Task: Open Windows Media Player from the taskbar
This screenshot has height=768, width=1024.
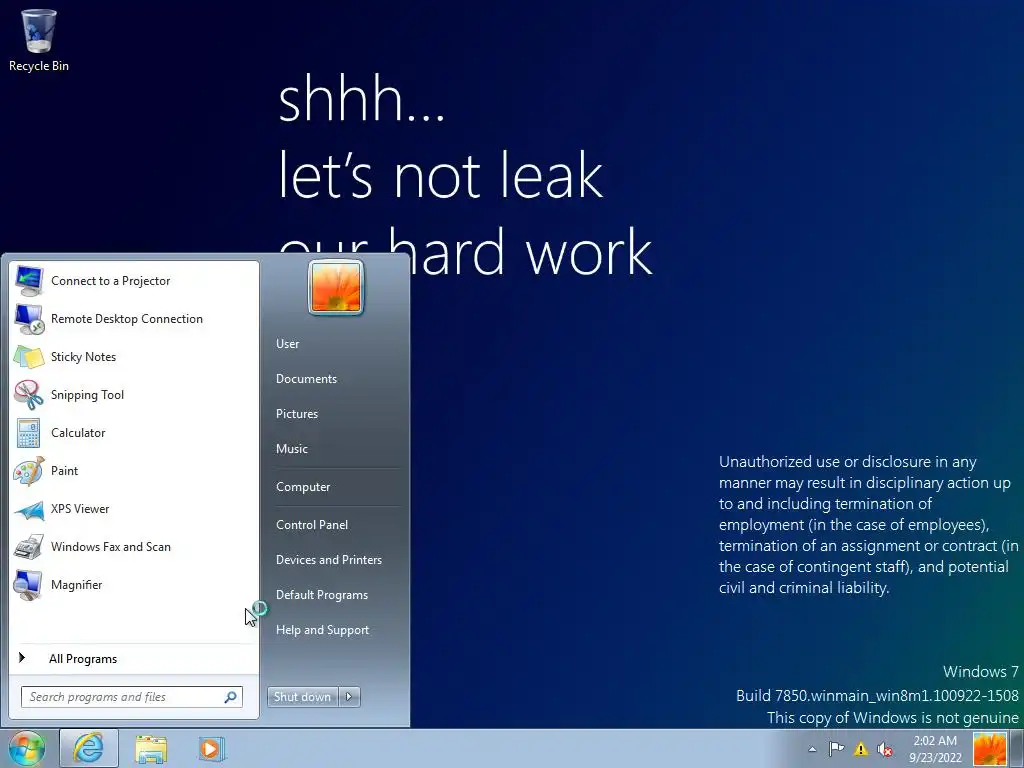Action: (212, 748)
